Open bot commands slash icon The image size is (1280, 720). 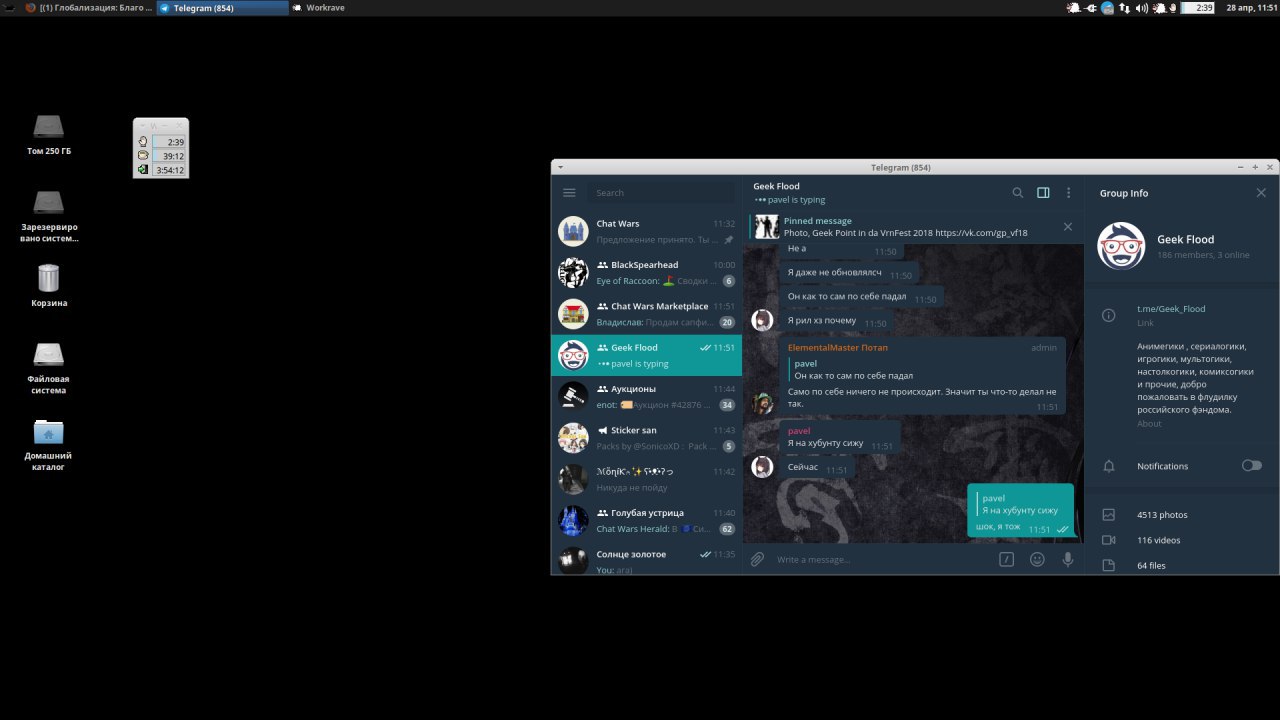(x=1007, y=559)
